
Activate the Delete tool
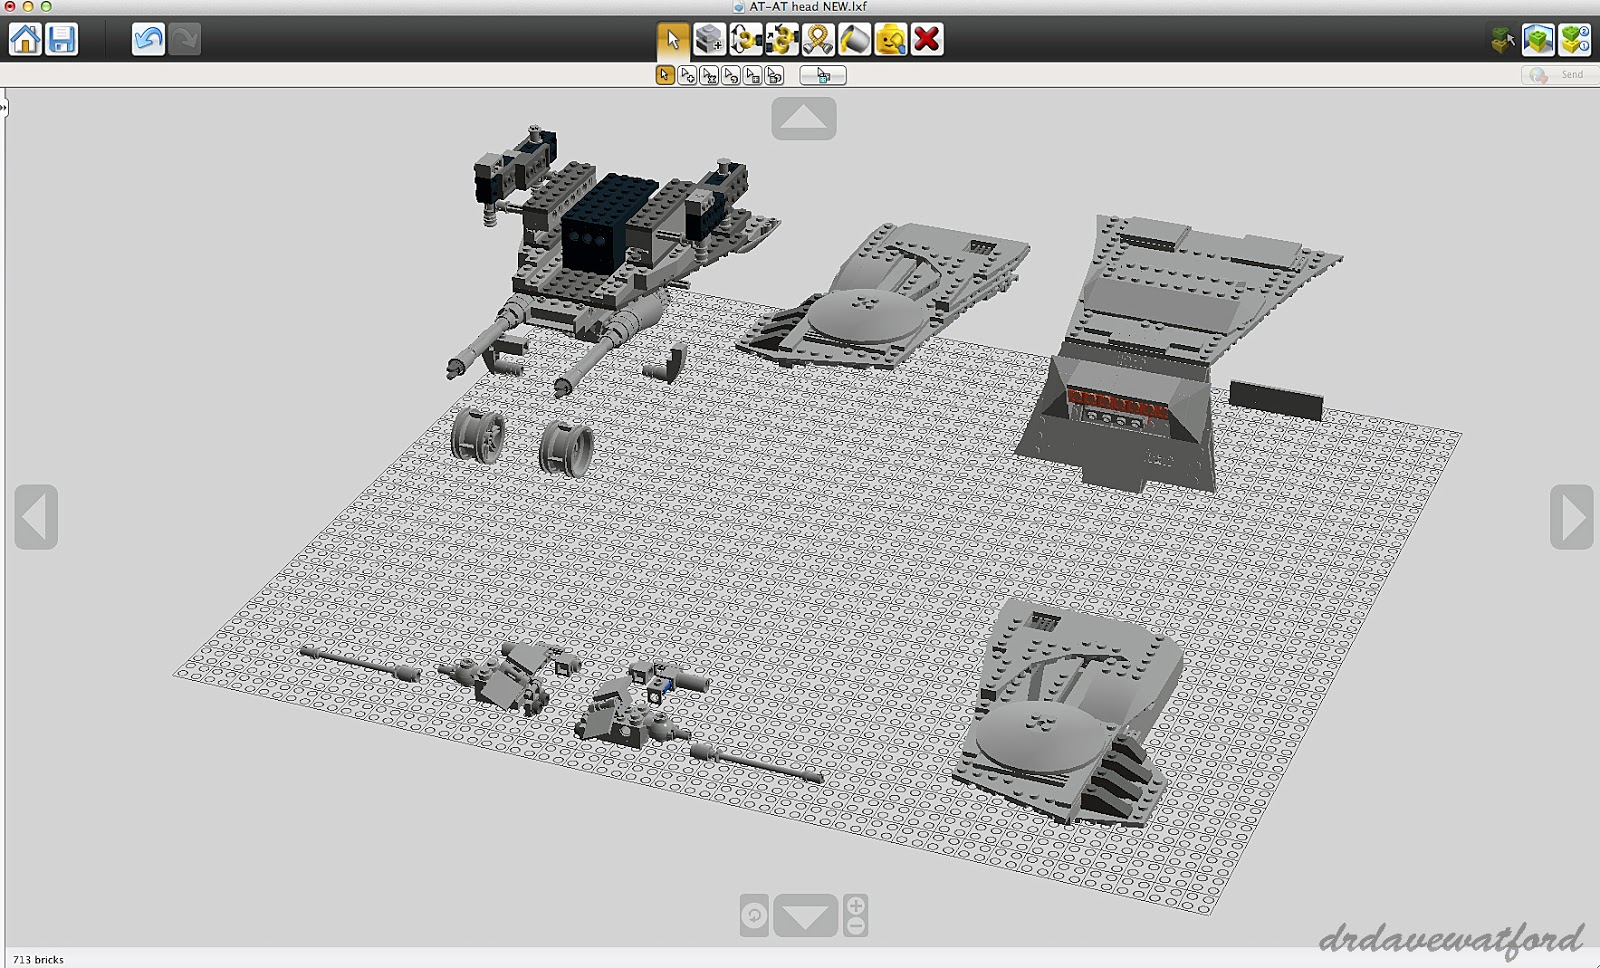point(926,41)
